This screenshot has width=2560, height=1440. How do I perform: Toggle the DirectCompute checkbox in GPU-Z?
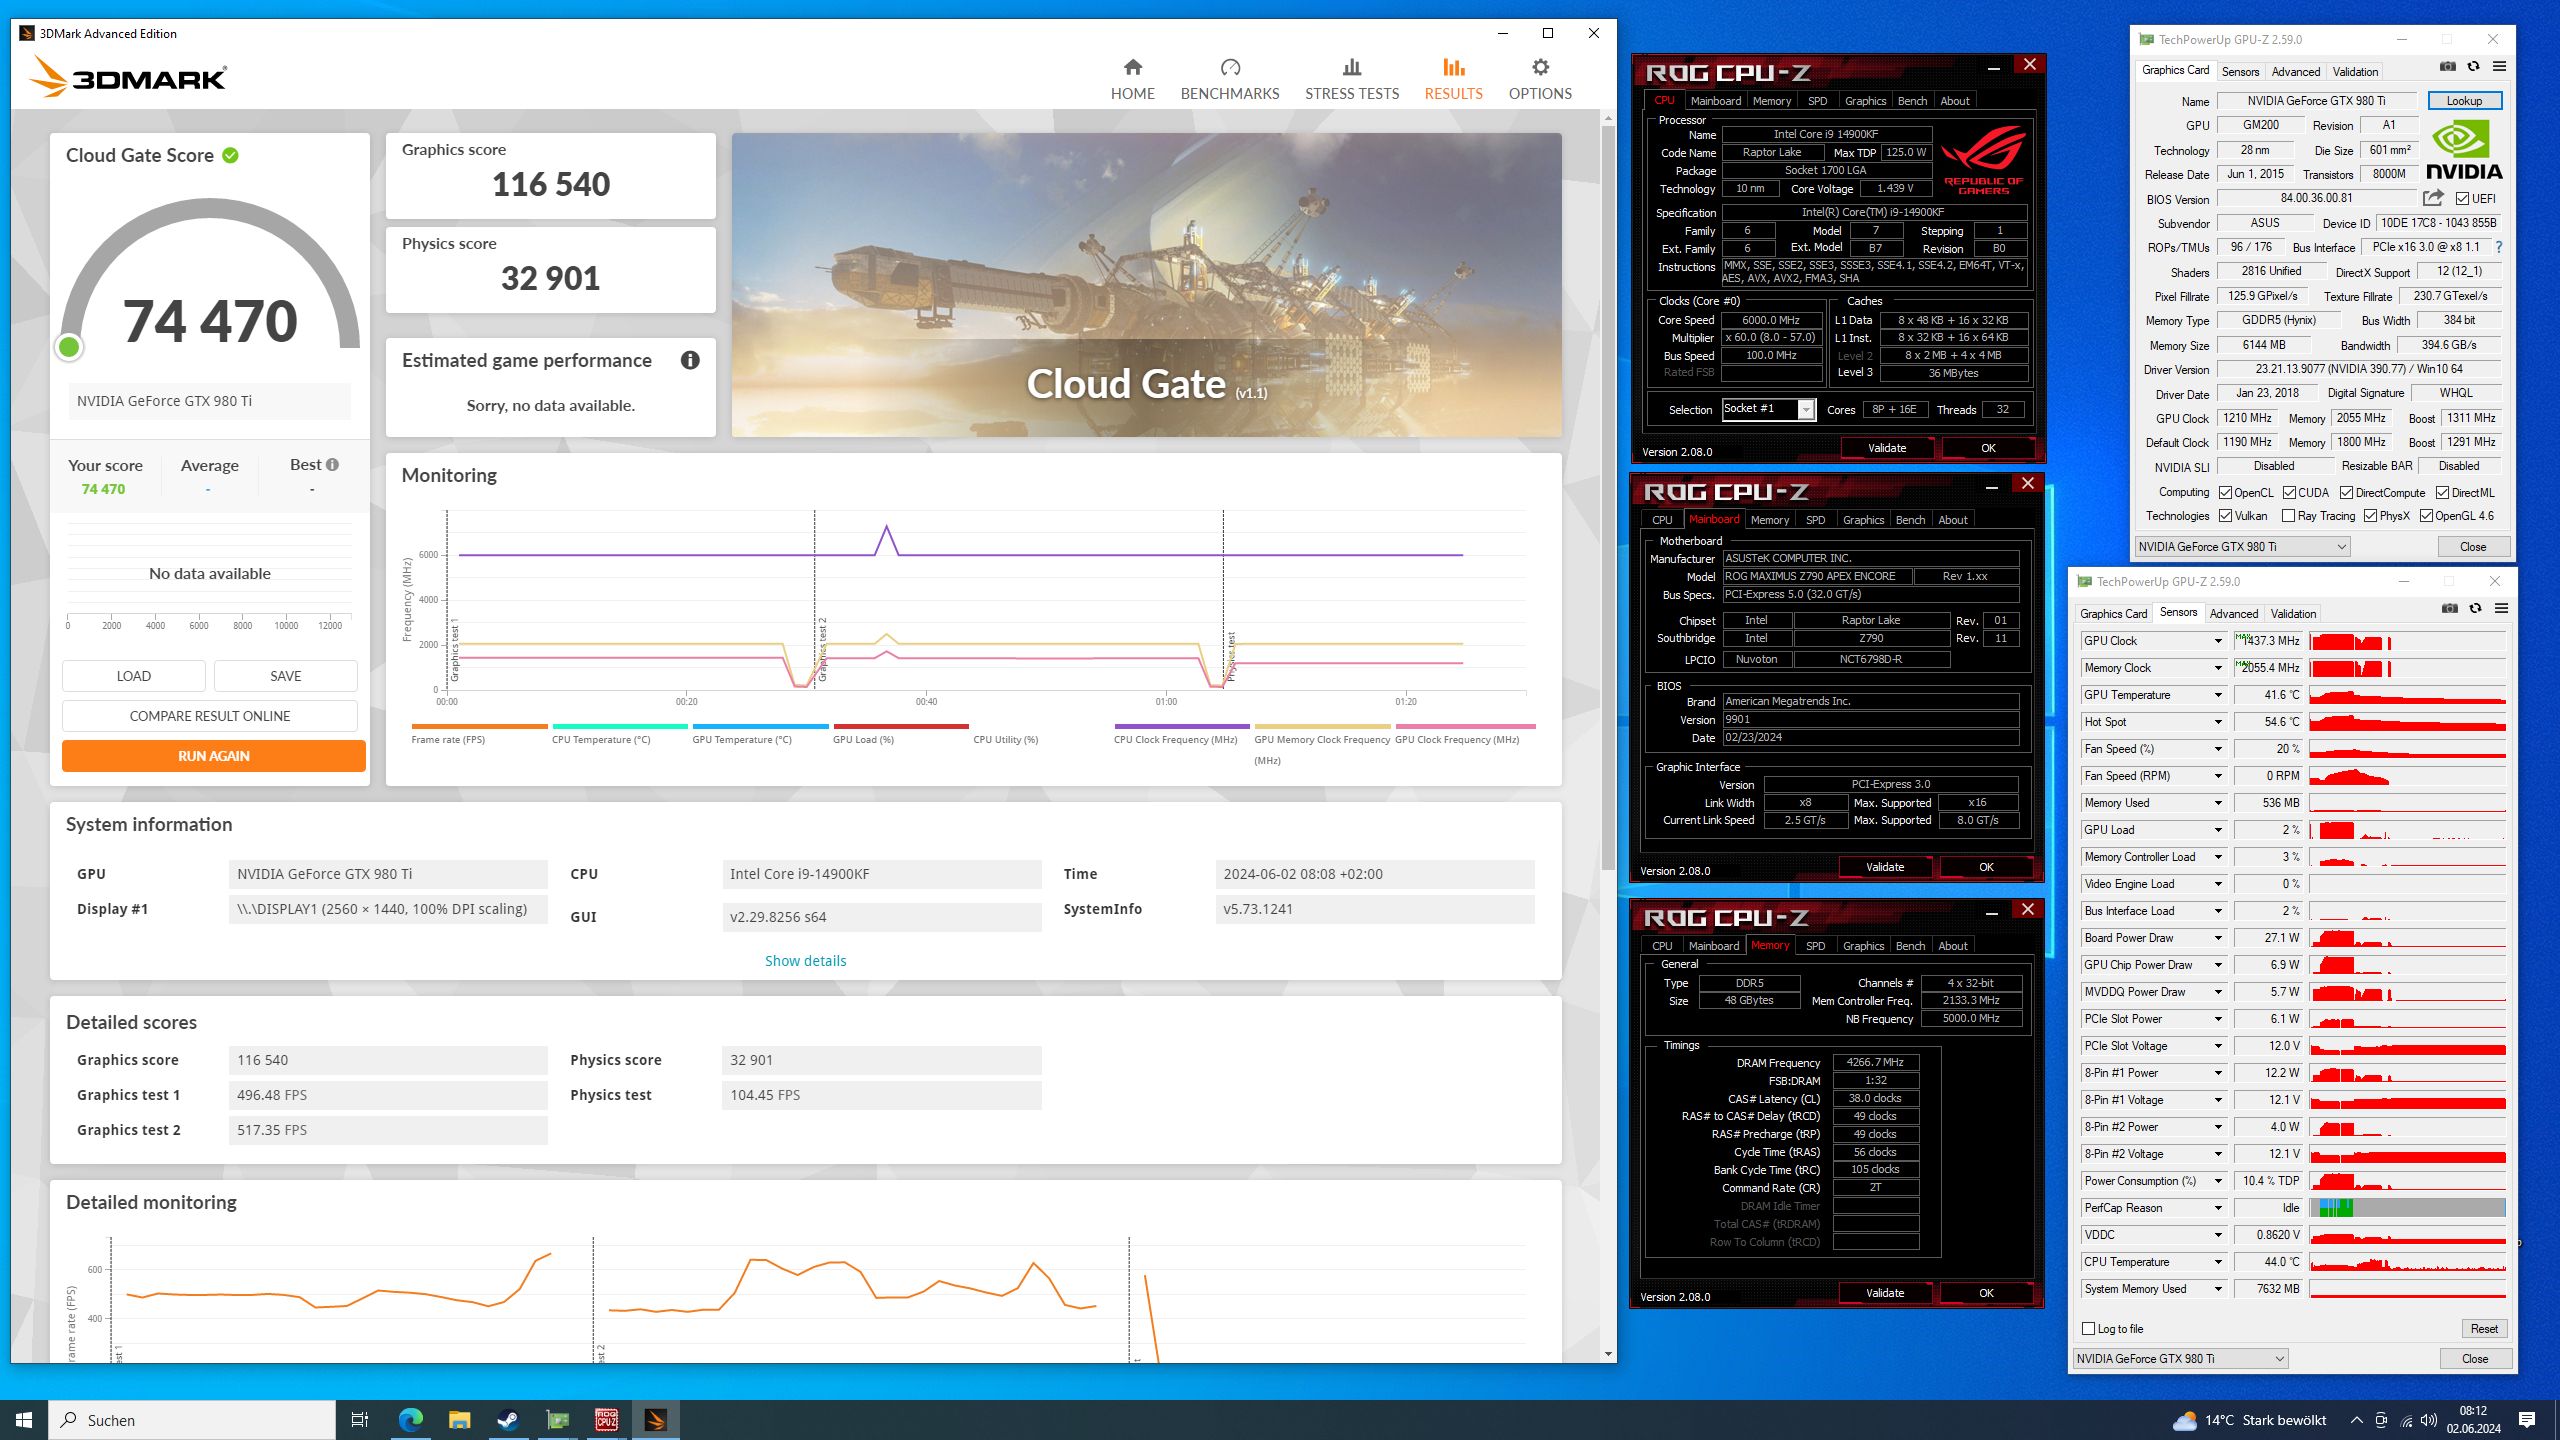coord(2346,493)
